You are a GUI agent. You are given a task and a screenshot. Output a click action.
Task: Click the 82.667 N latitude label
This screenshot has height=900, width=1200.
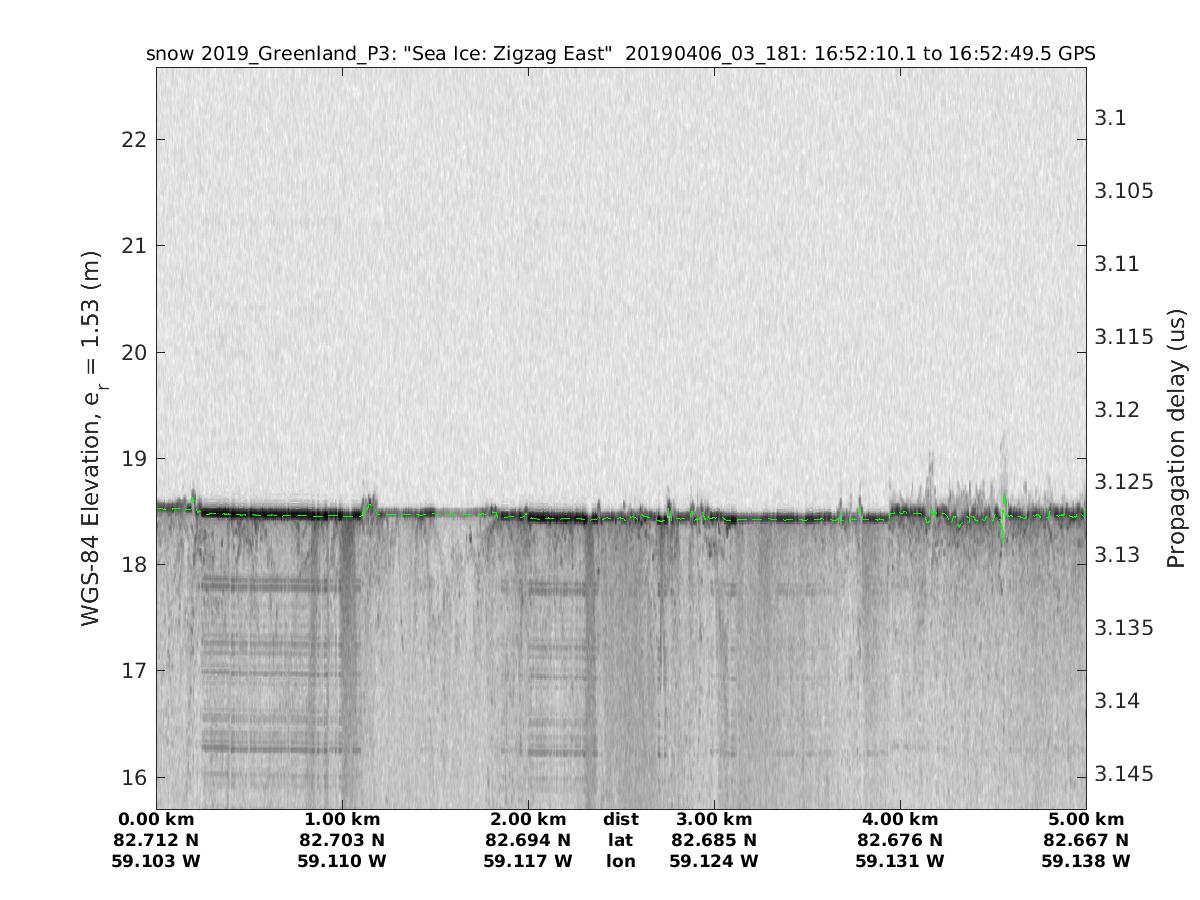click(x=1085, y=840)
